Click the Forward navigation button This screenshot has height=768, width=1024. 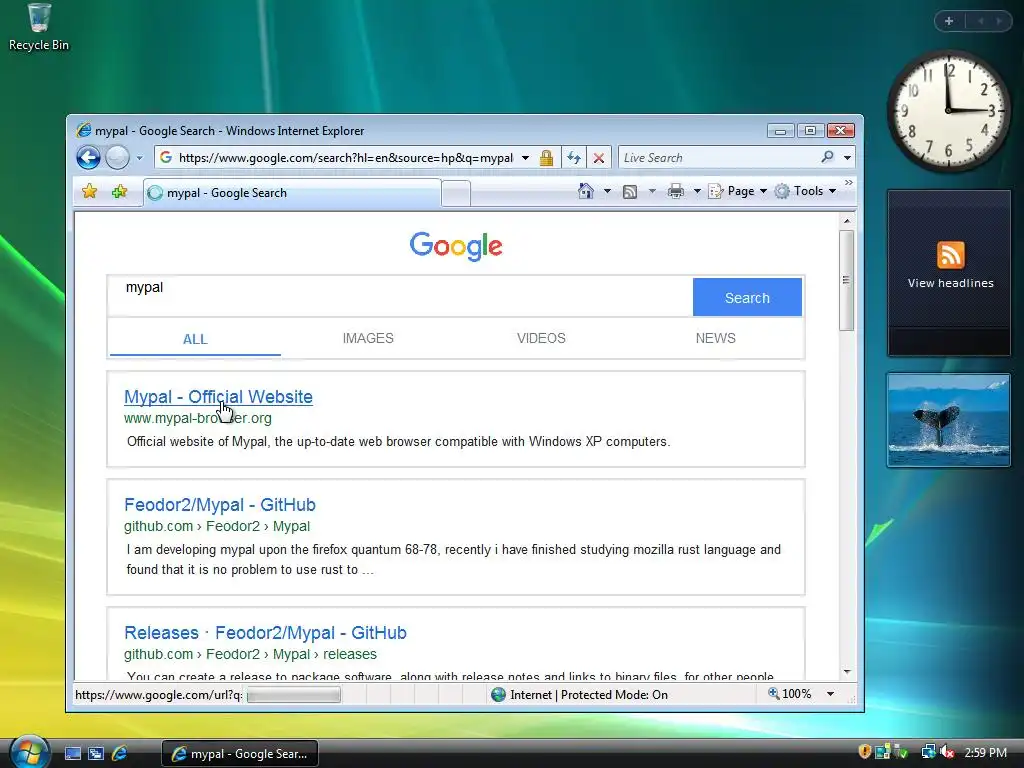[x=118, y=157]
